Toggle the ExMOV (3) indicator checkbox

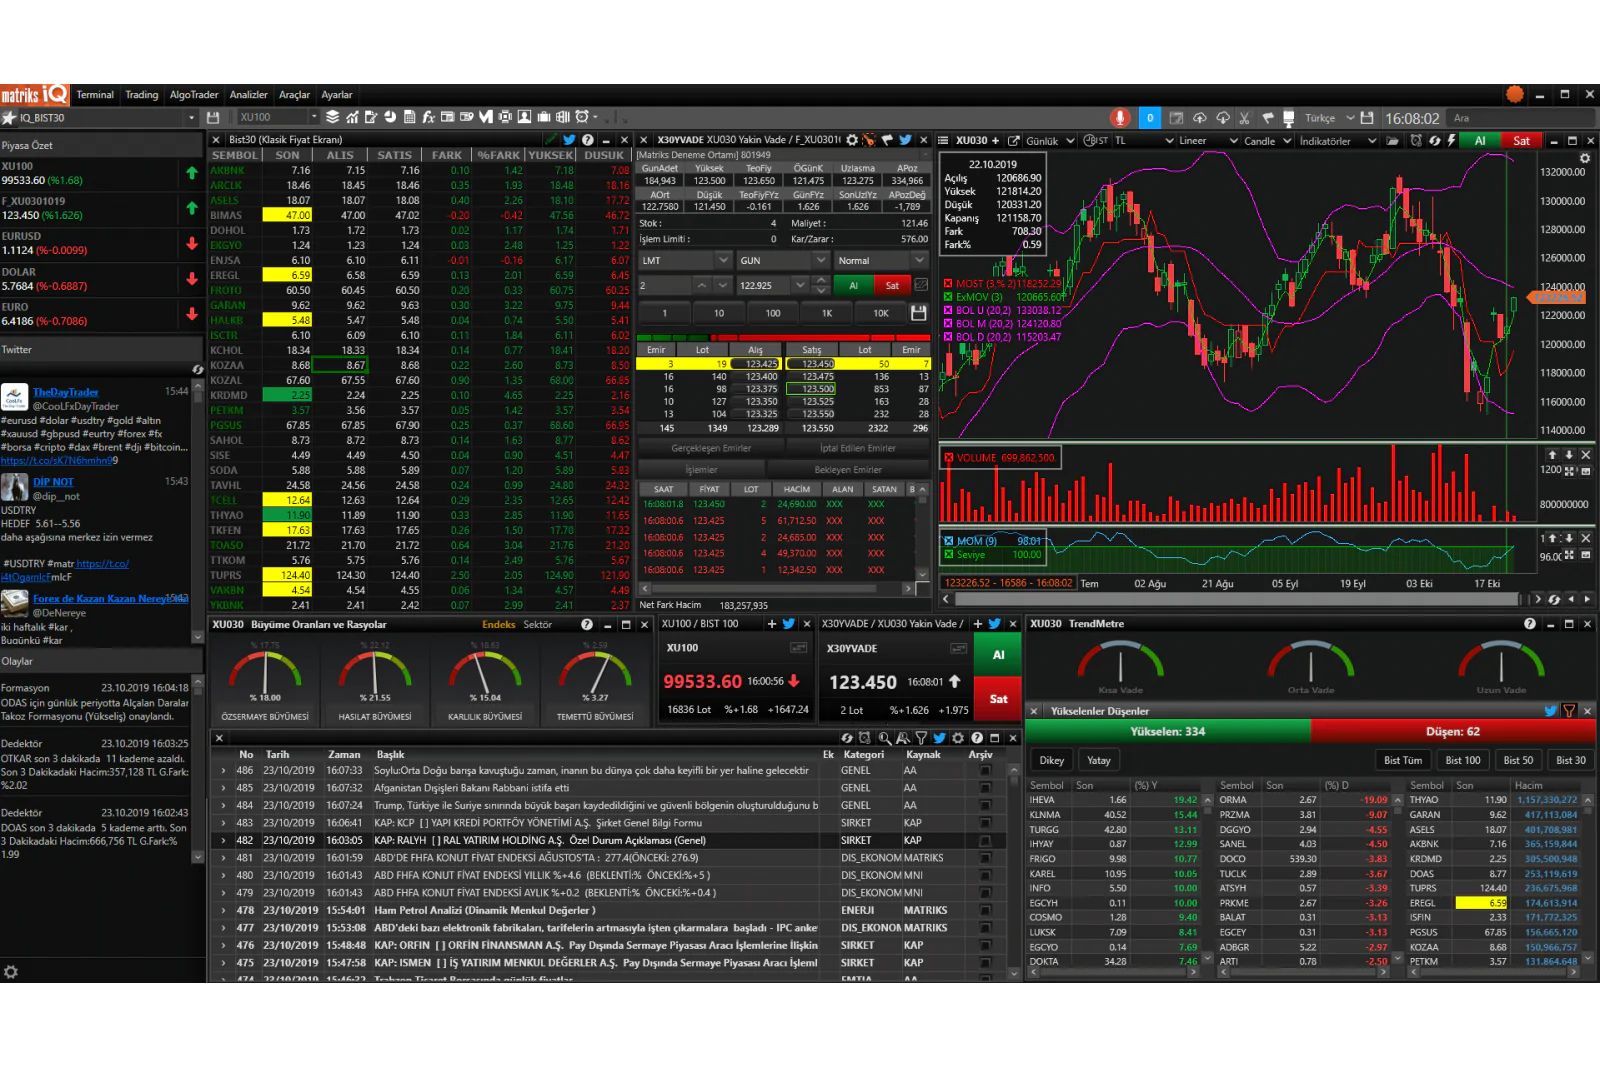click(x=948, y=297)
